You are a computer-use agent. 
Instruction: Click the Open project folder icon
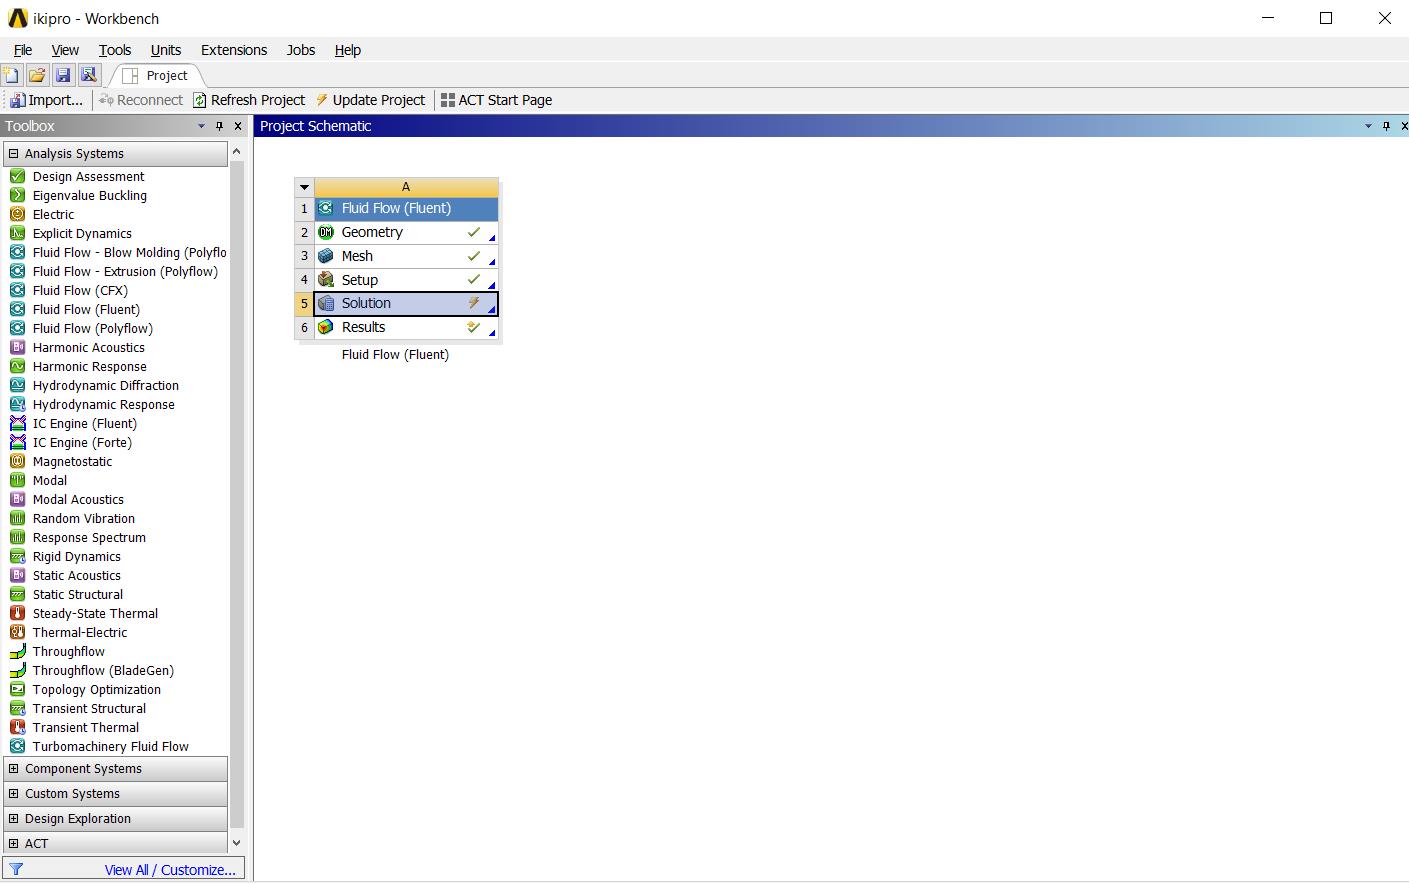click(x=37, y=75)
